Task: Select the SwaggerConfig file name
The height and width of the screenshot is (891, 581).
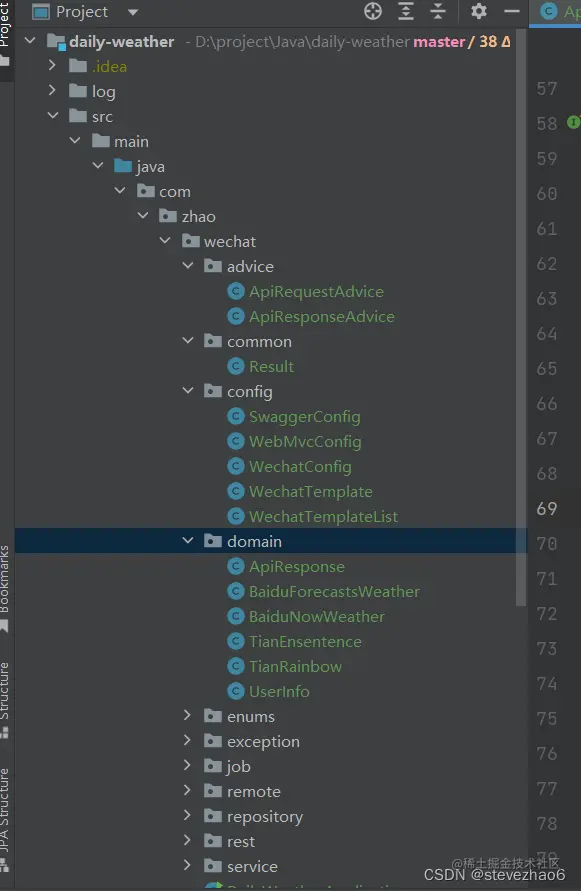Action: [305, 417]
